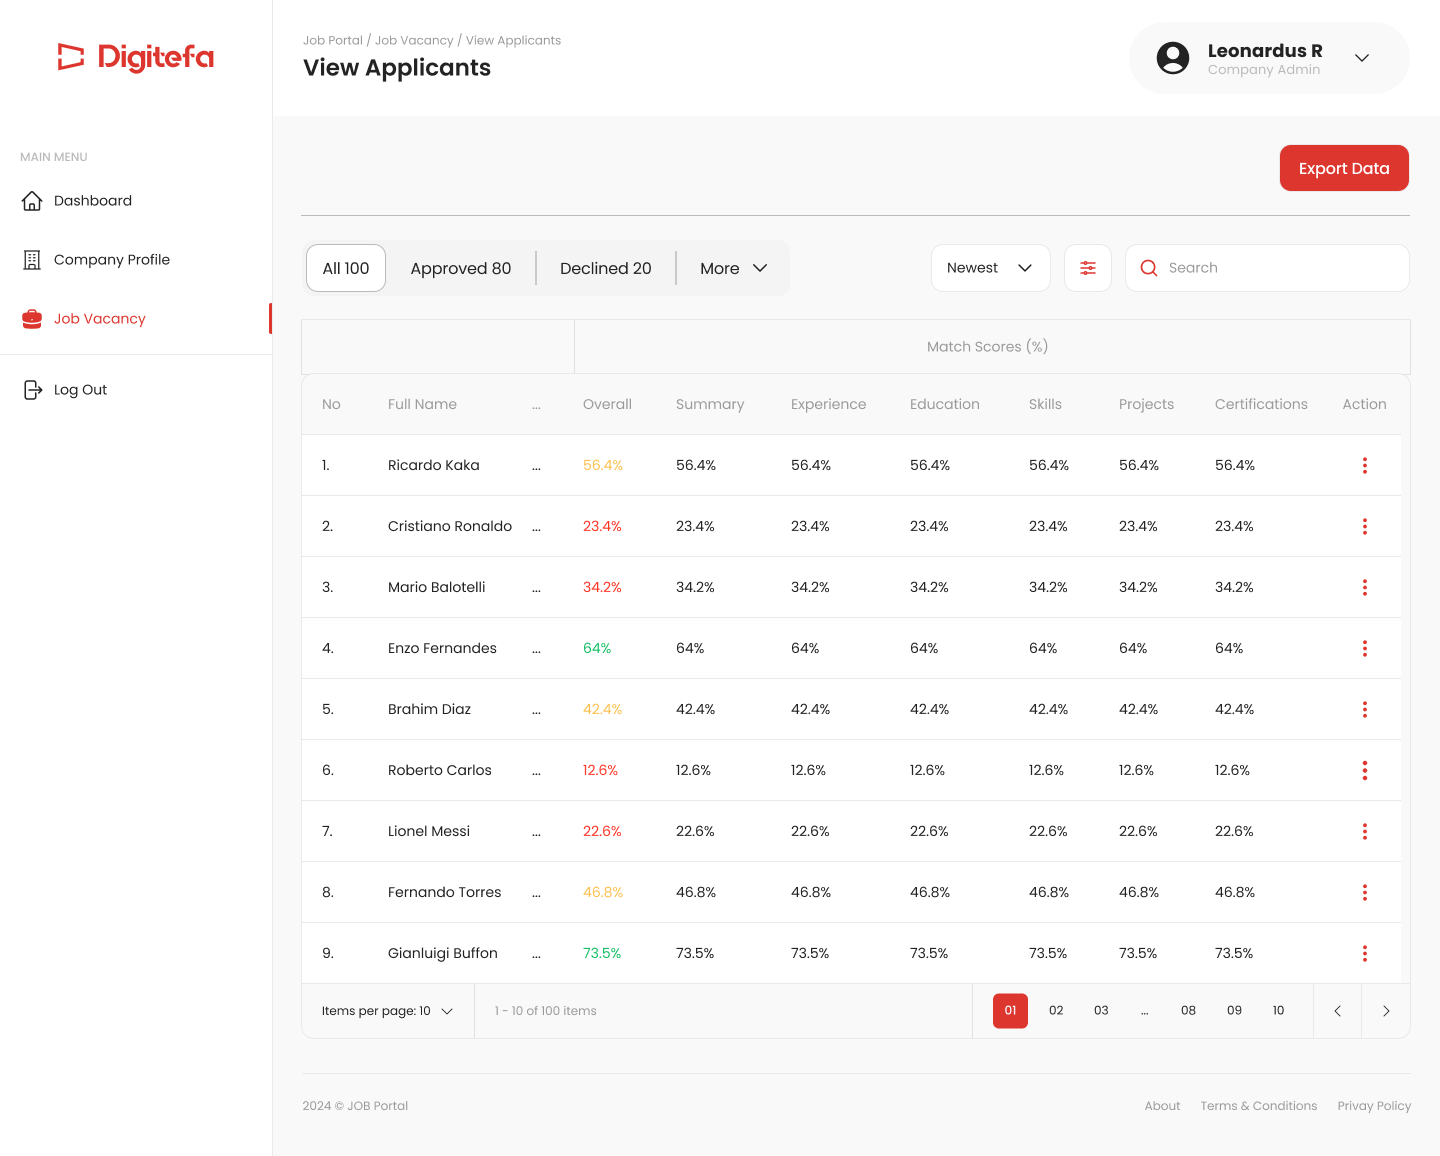Go to page 10

click(x=1278, y=1011)
